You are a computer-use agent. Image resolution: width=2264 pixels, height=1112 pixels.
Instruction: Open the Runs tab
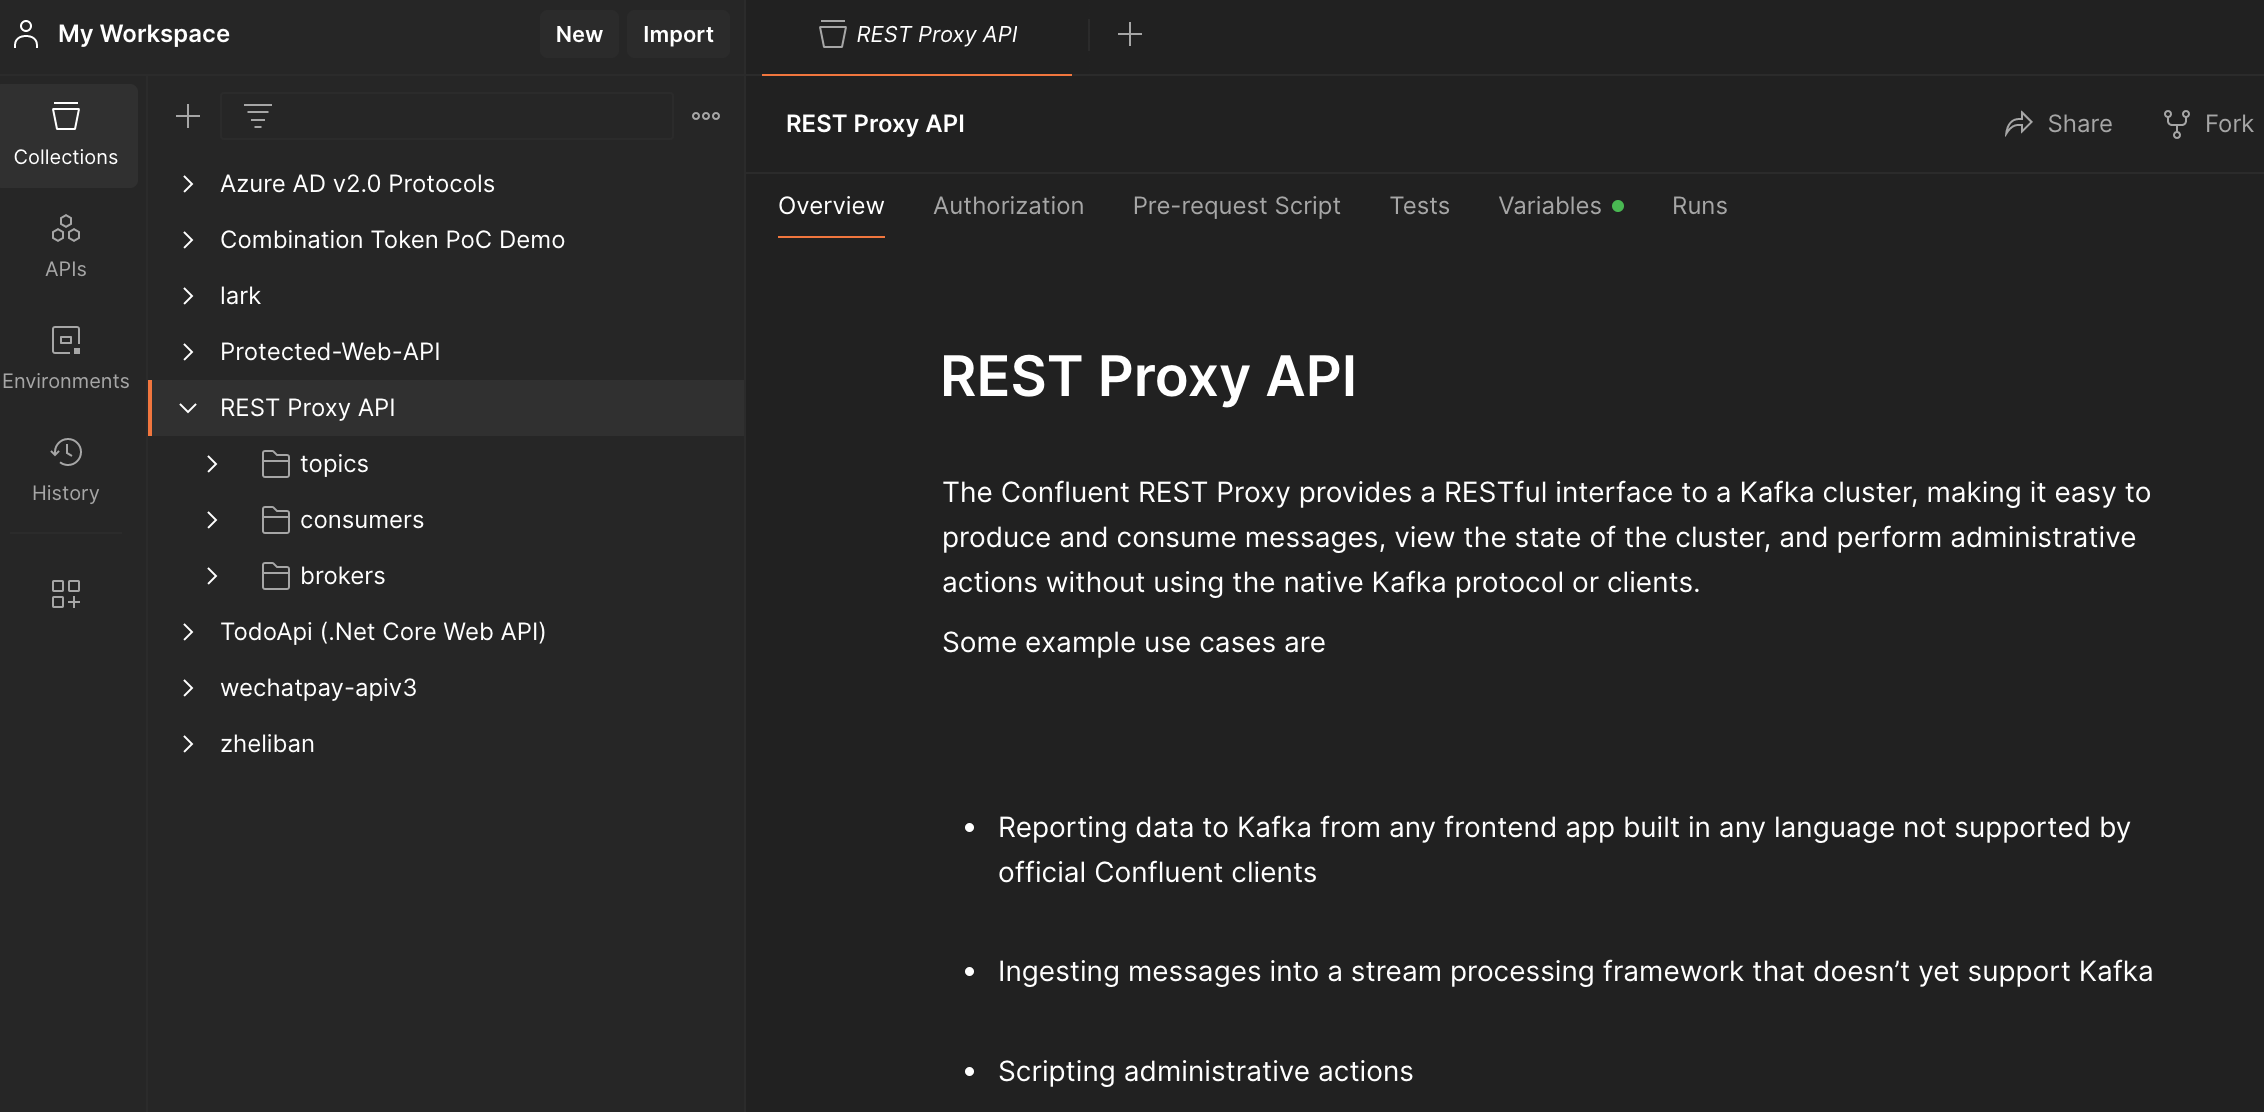pyautogui.click(x=1699, y=206)
